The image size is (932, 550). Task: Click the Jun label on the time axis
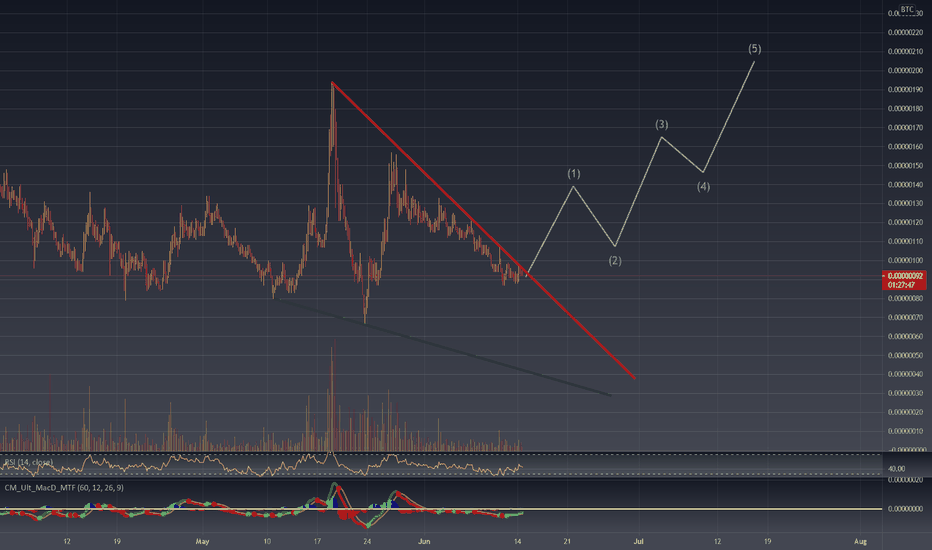point(424,542)
